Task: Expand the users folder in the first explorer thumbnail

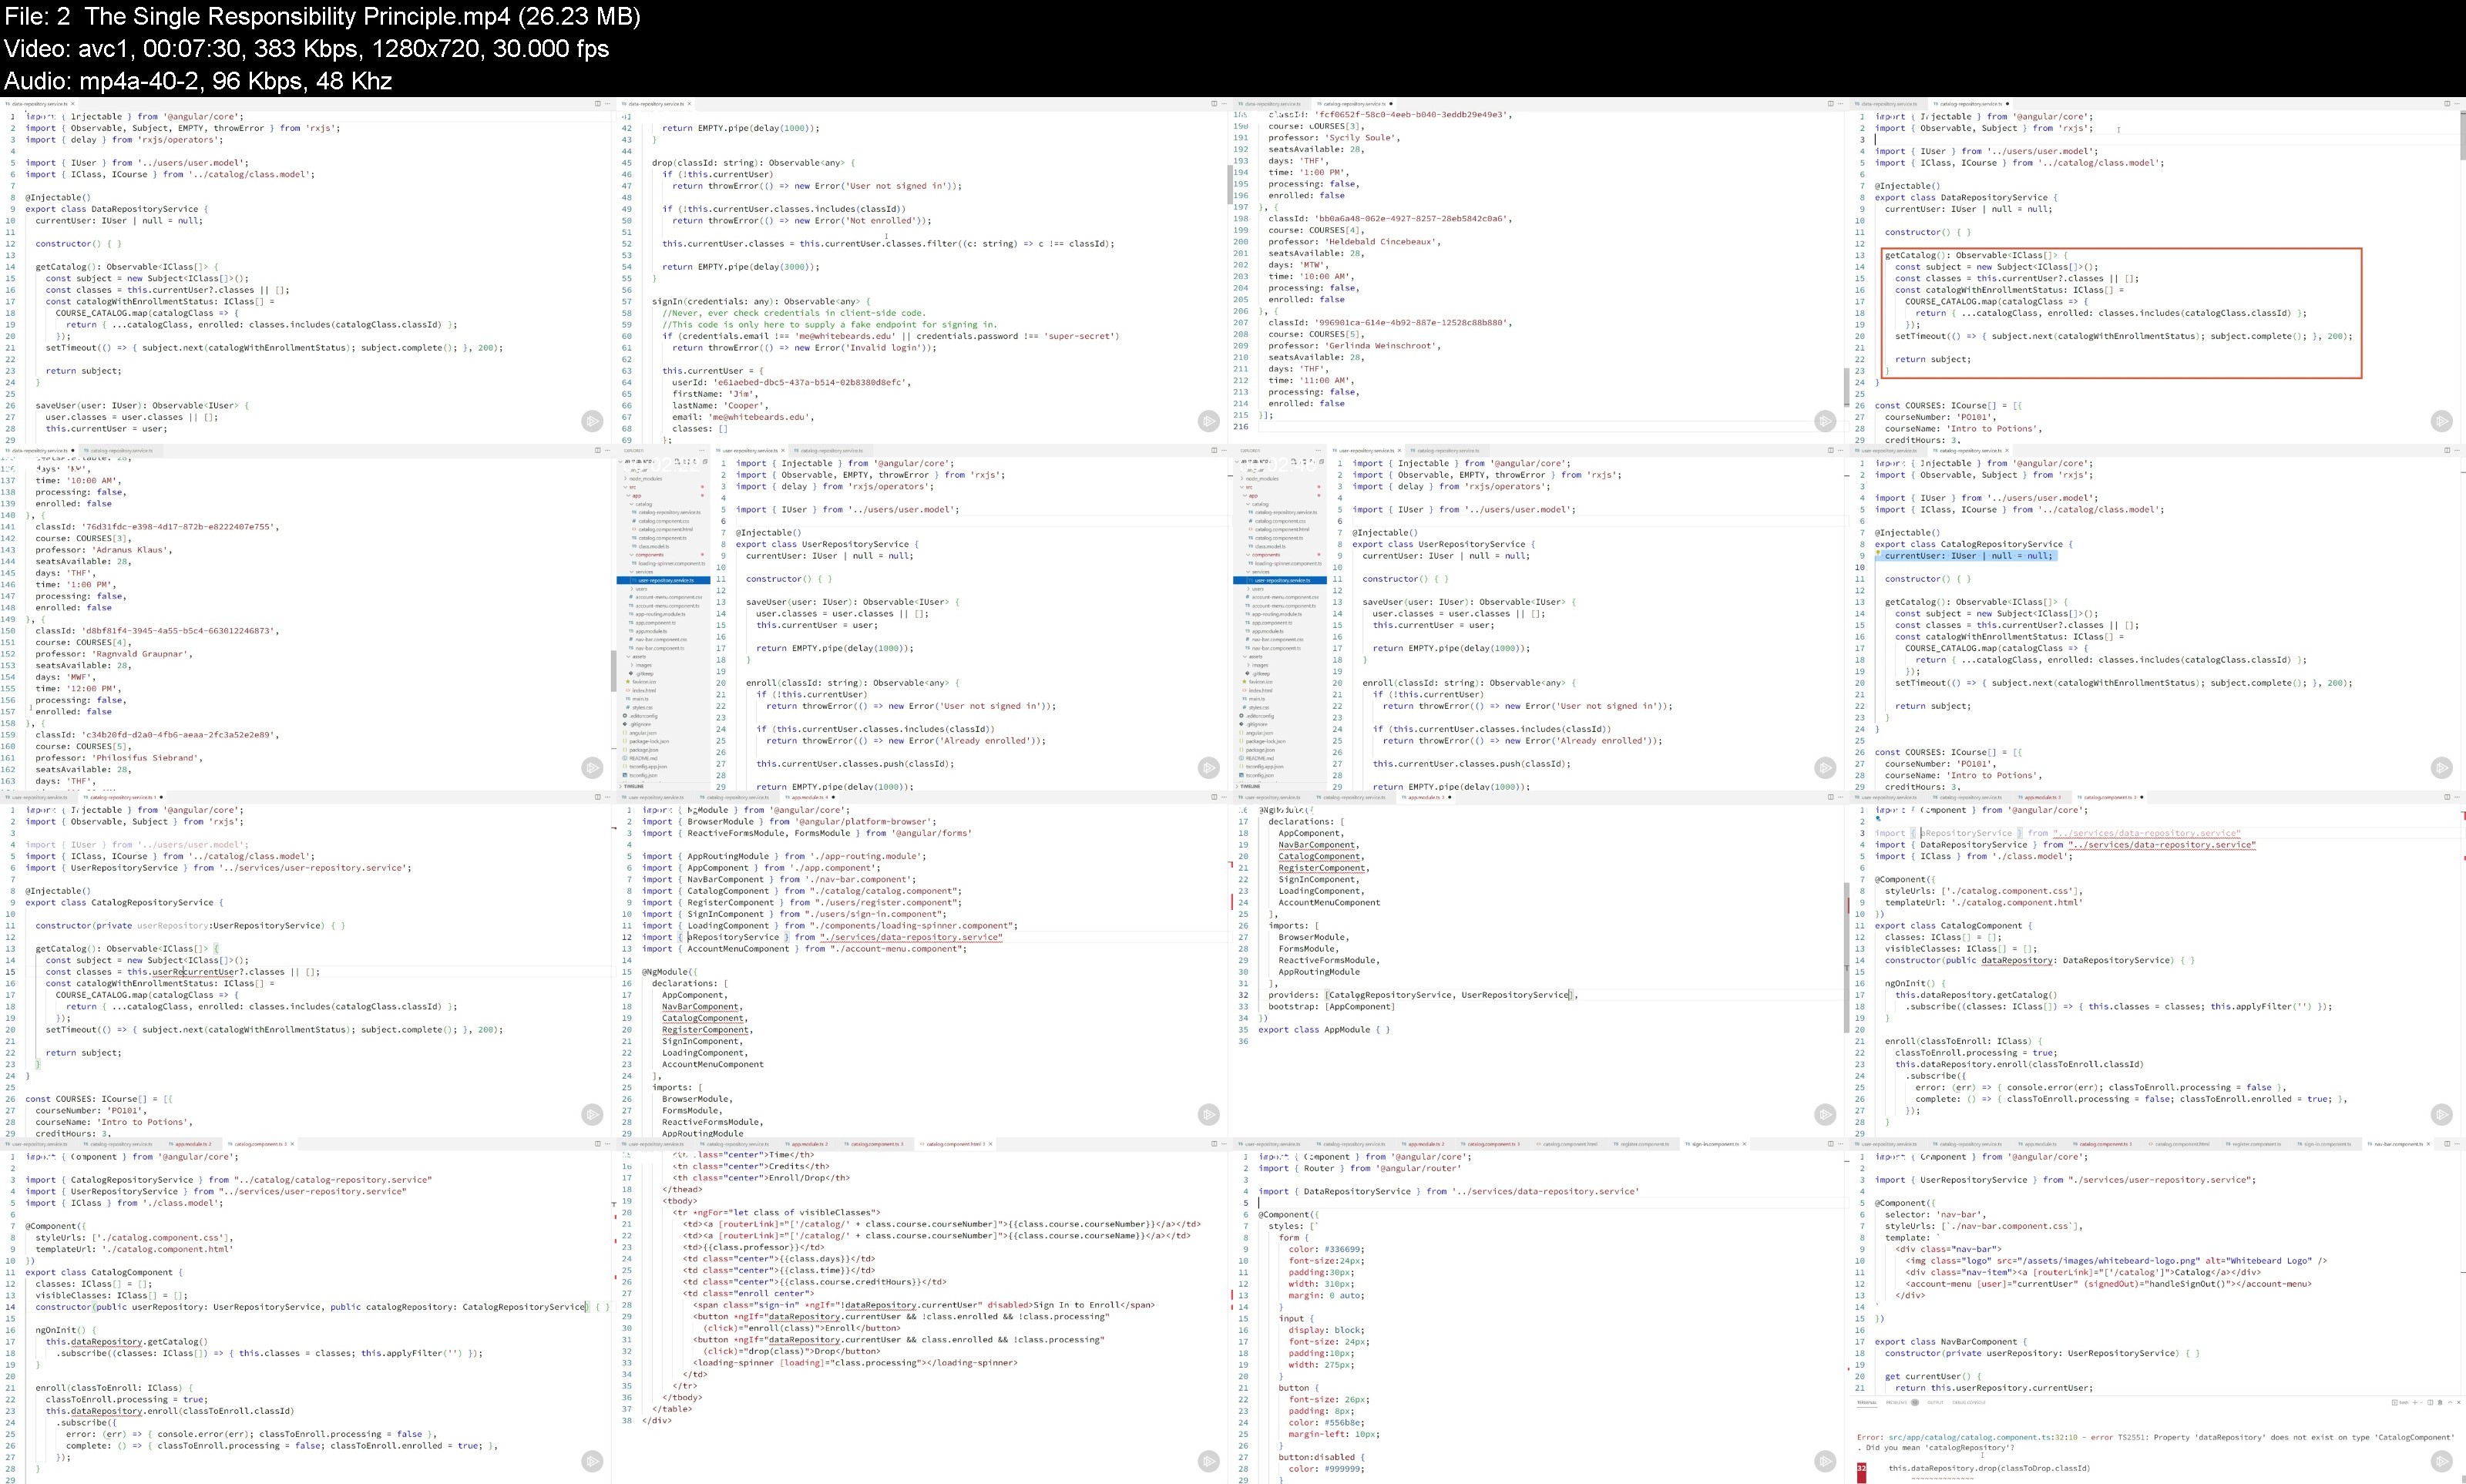Action: pos(640,589)
